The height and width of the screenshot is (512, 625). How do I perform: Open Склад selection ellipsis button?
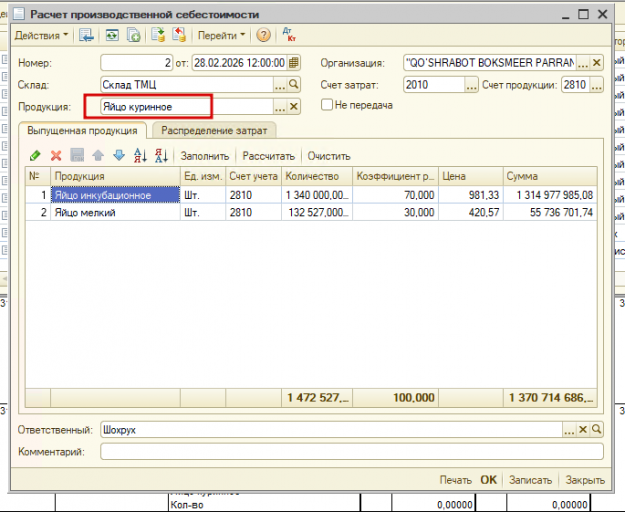pyautogui.click(x=280, y=85)
